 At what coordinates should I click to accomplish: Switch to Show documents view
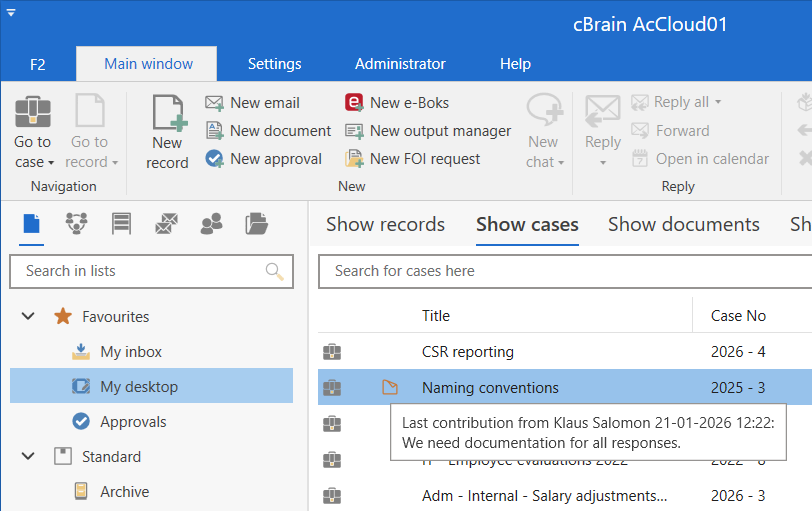click(x=684, y=225)
